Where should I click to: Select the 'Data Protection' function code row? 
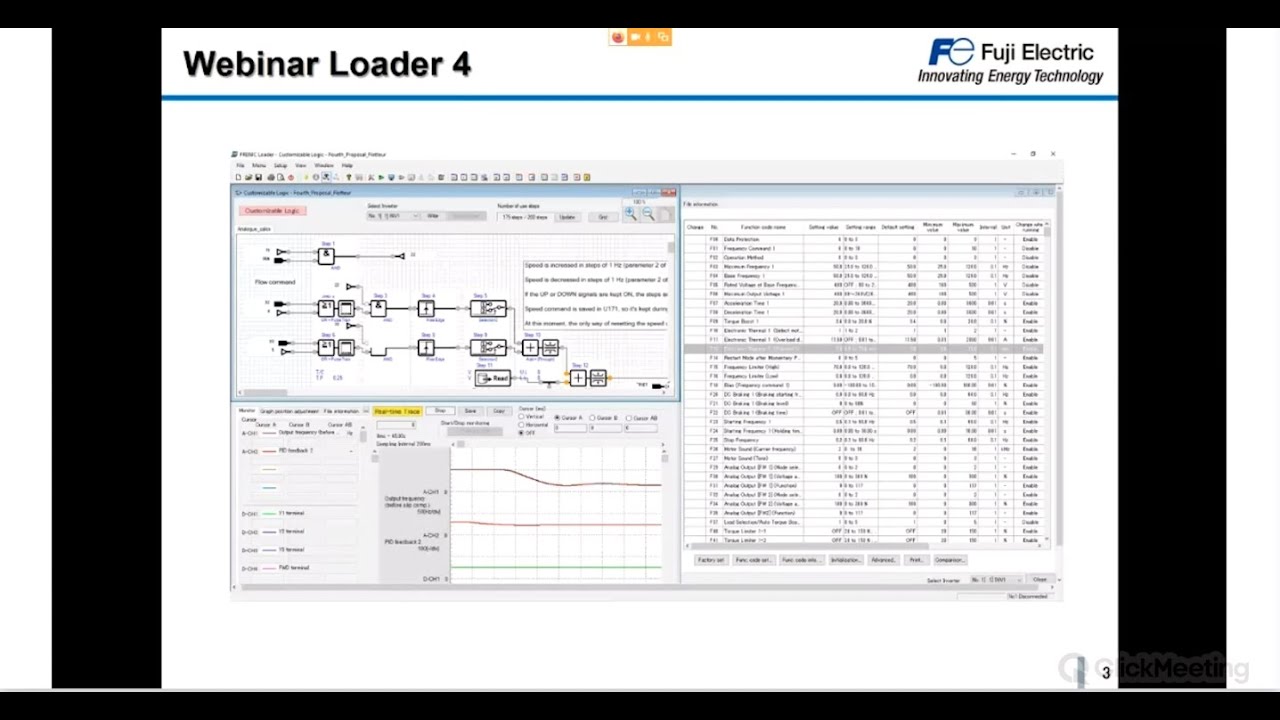pos(865,240)
